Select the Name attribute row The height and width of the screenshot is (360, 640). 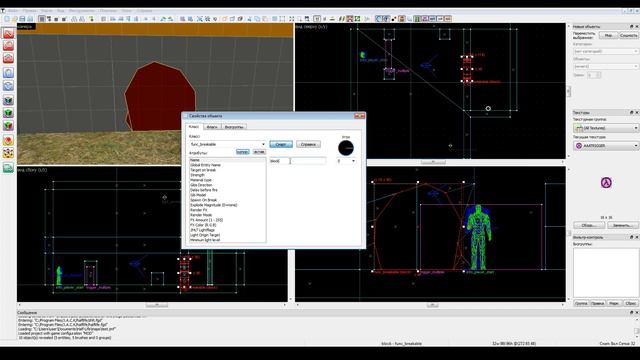[x=227, y=160]
